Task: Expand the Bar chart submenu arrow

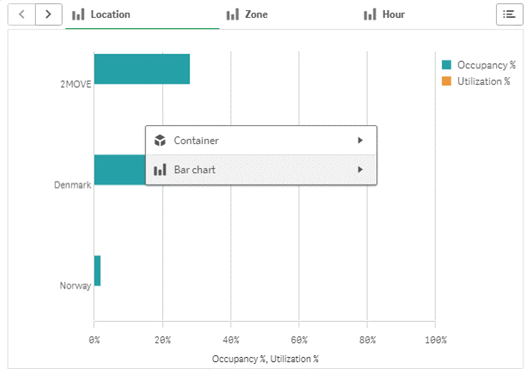Action: [360, 170]
